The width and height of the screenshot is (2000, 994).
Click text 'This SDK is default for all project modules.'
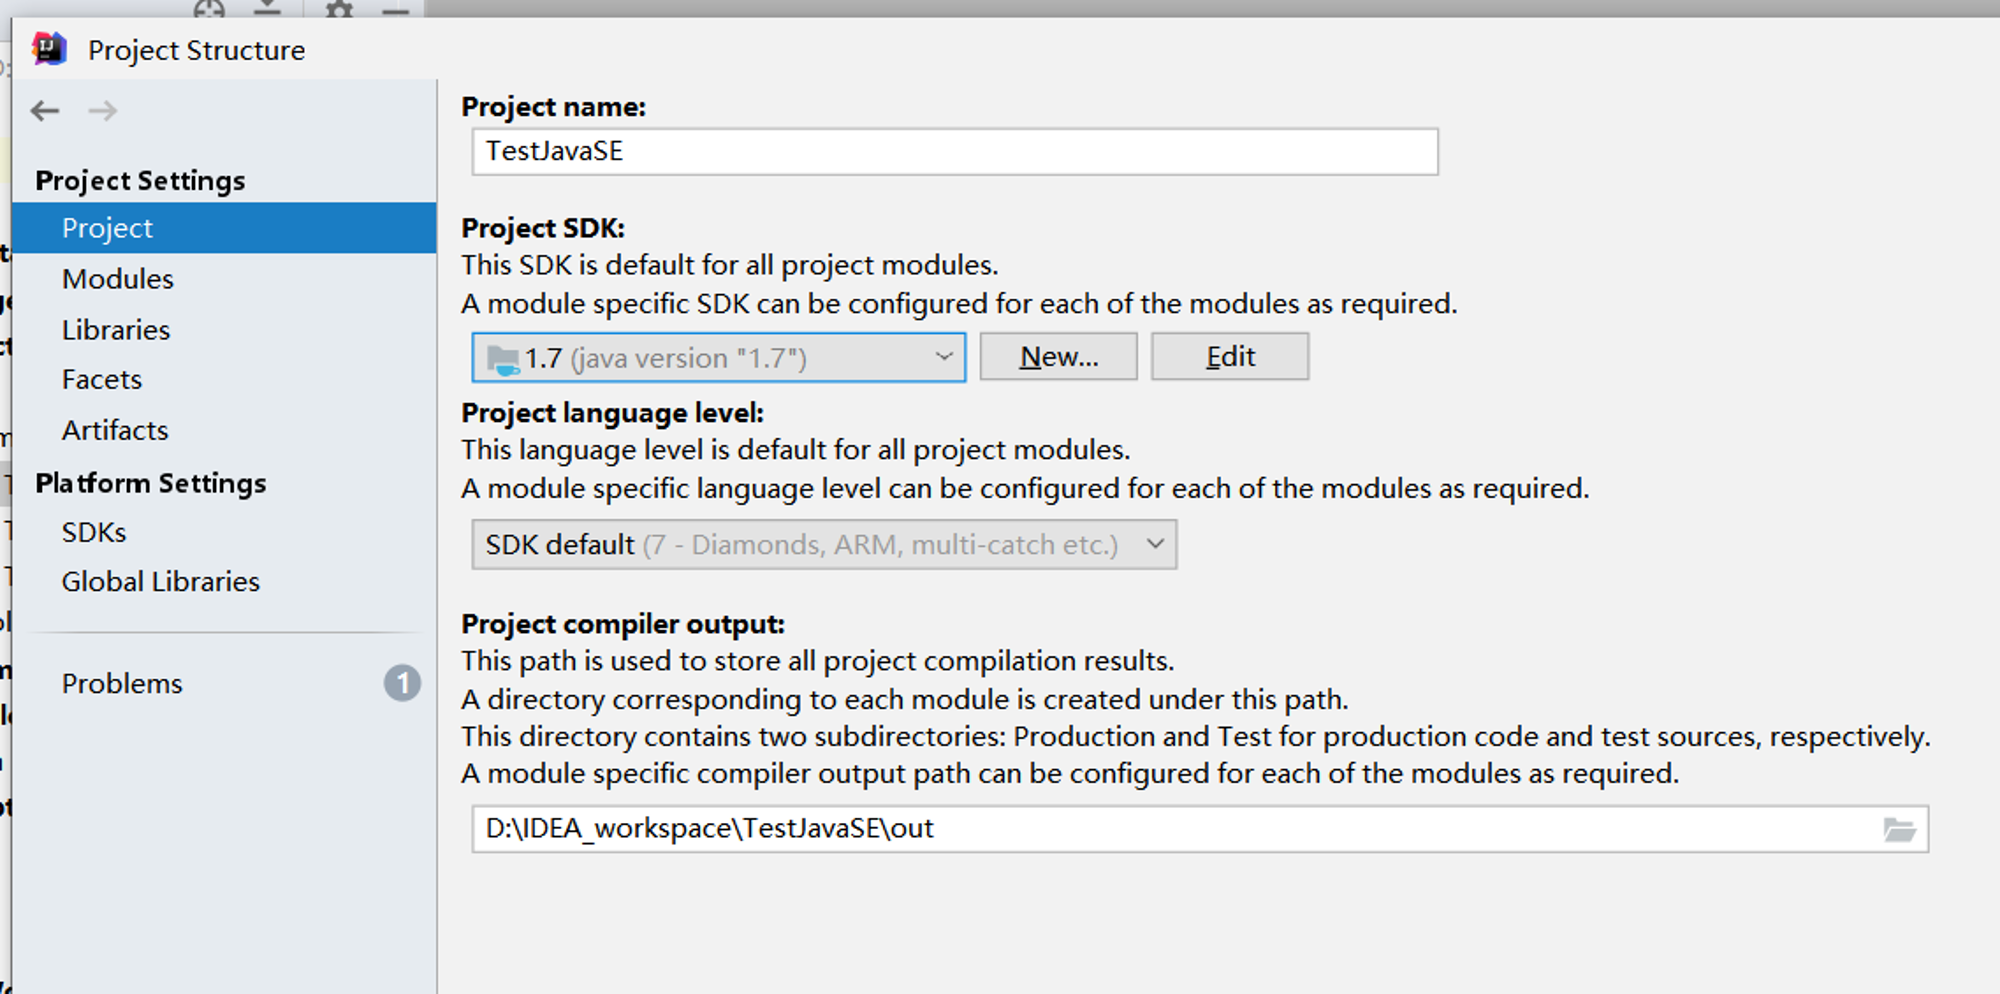(730, 265)
